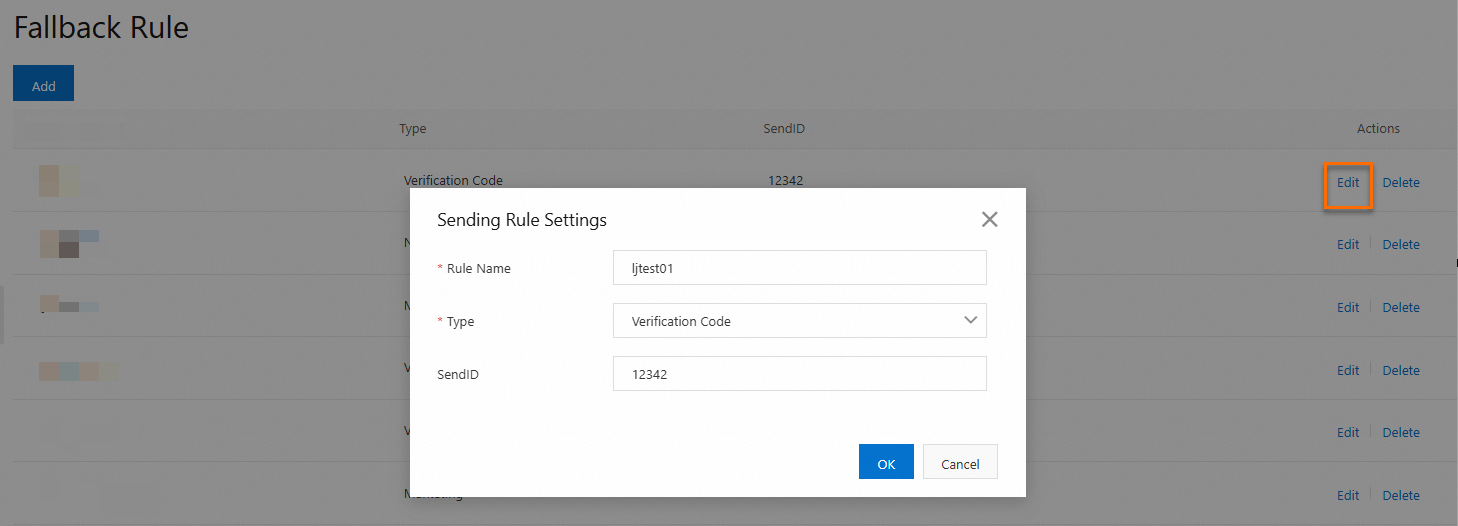Delete the fourth fallback rule
This screenshot has width=1458, height=526.
[1401, 371]
